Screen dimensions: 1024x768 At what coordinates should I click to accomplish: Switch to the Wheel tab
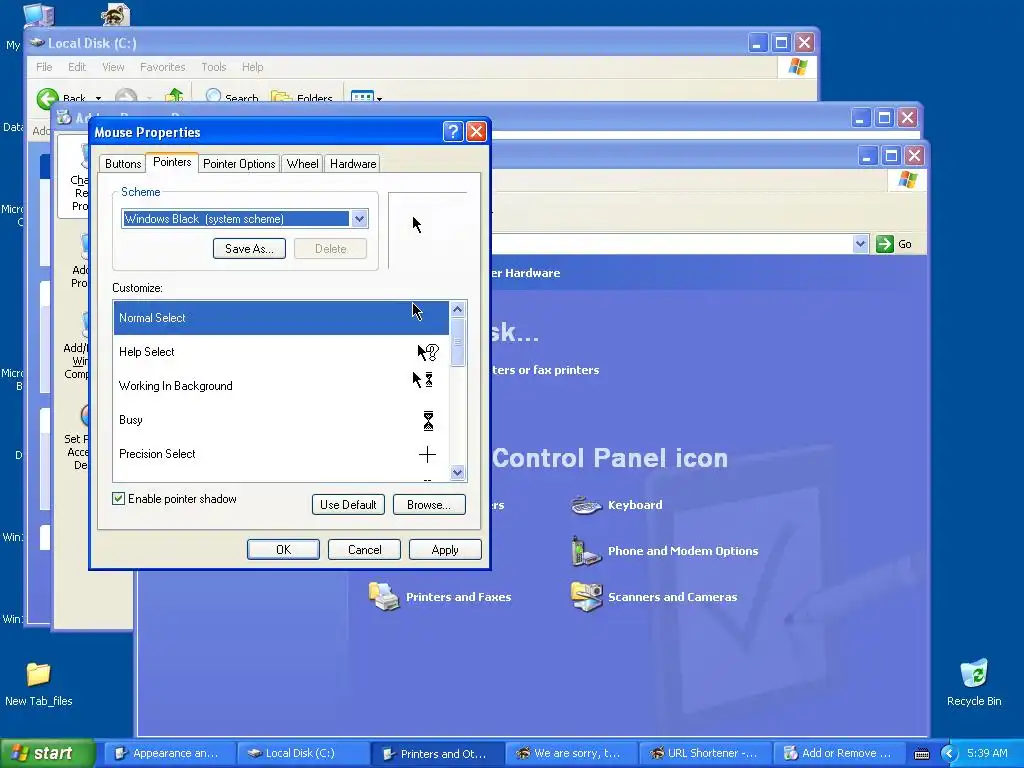click(302, 164)
